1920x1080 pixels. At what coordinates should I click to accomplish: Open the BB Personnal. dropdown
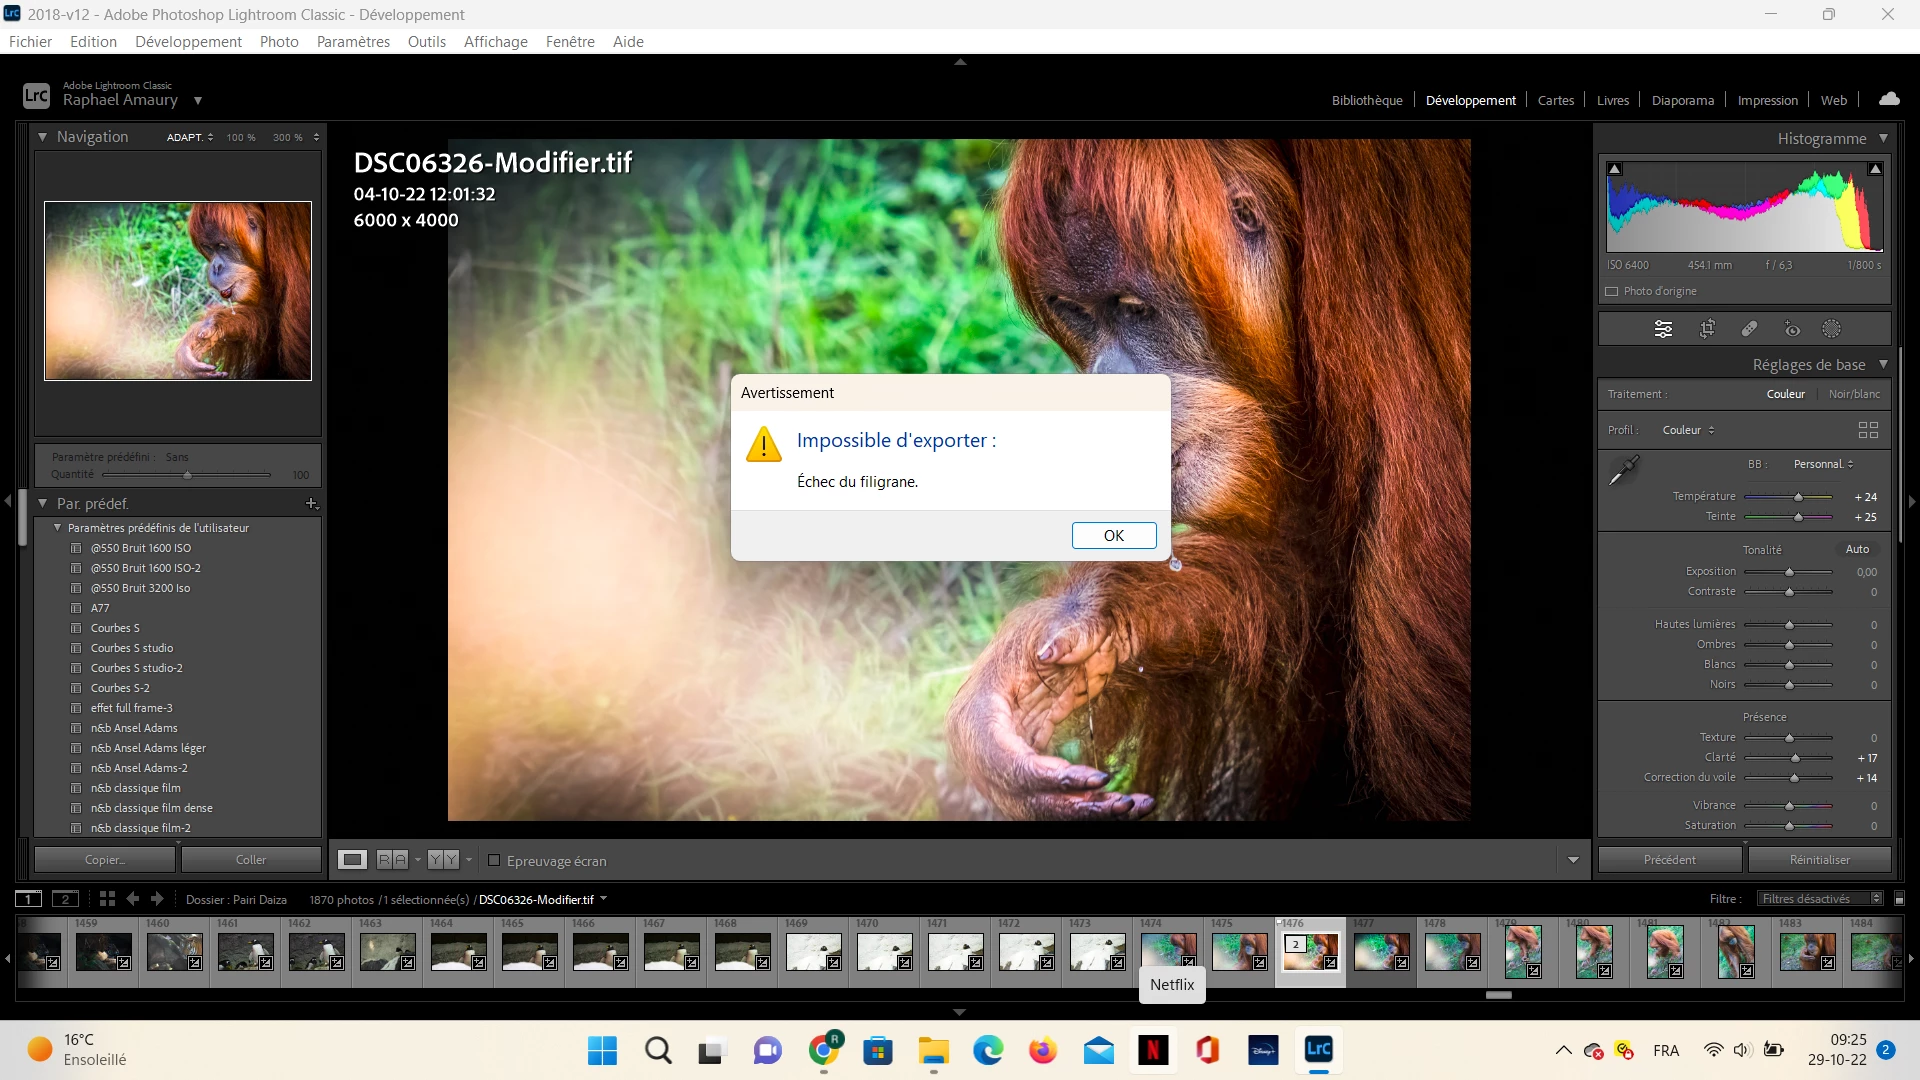click(x=1823, y=464)
